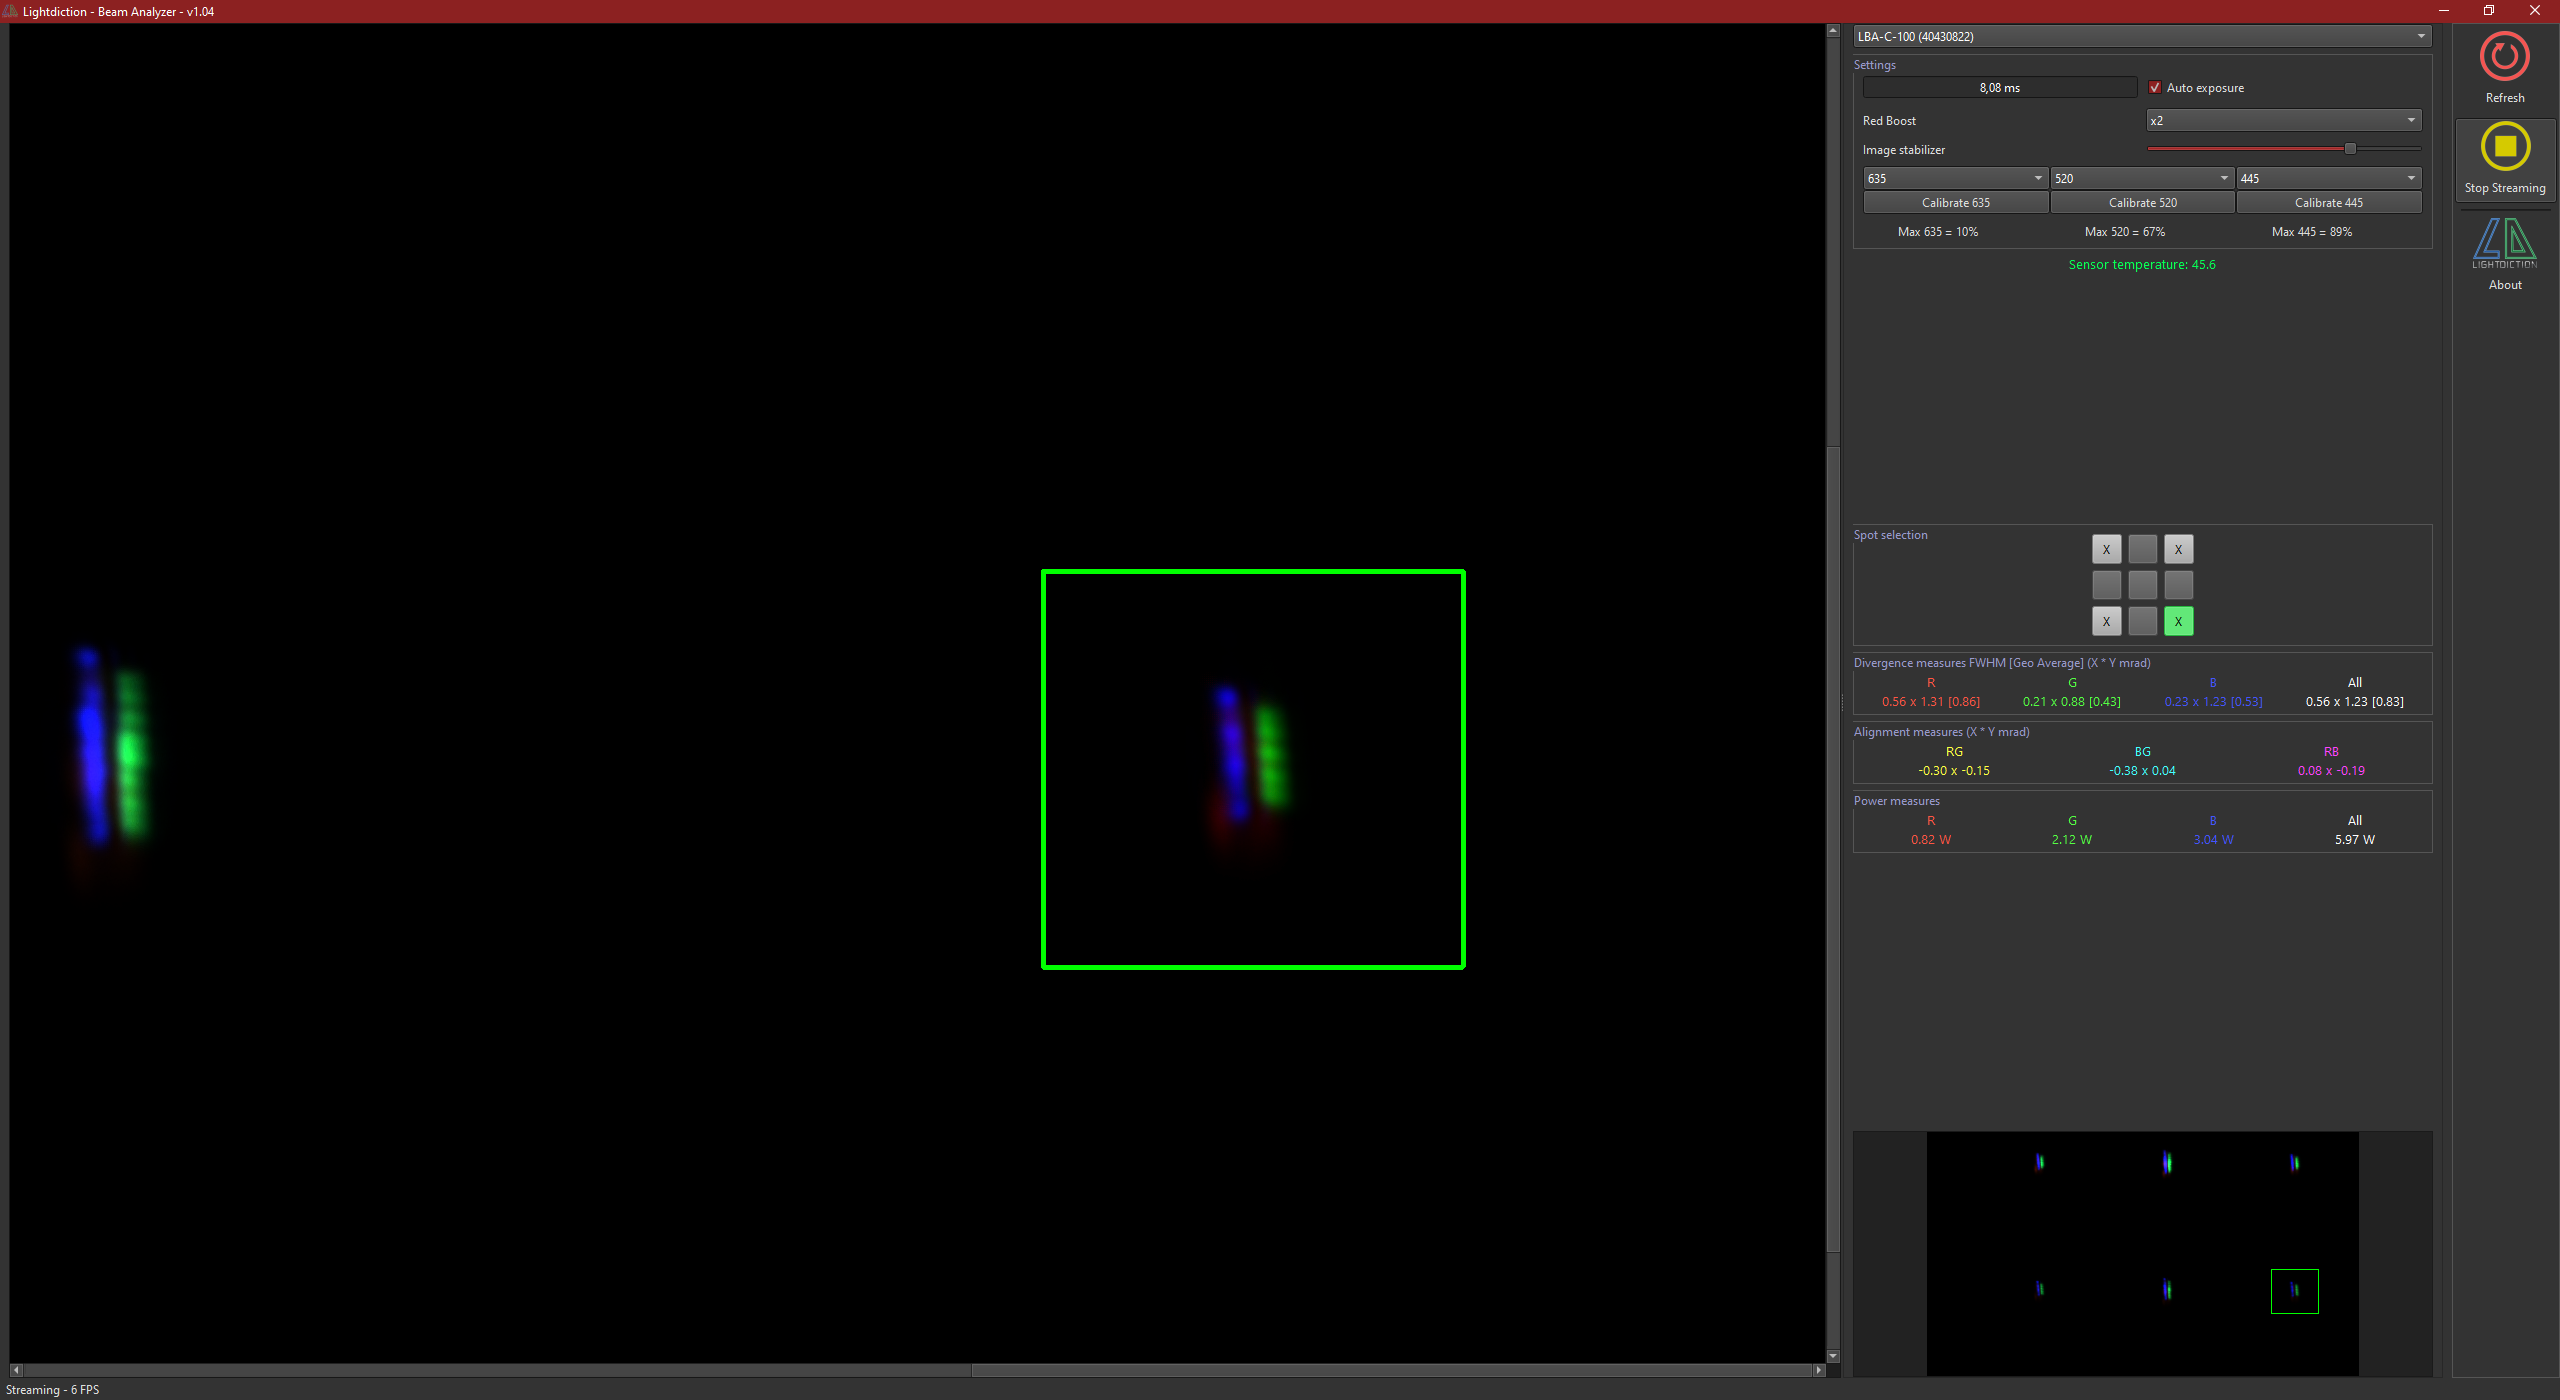
Task: Expand the Red Boost x2 dropdown
Action: pos(2283,121)
